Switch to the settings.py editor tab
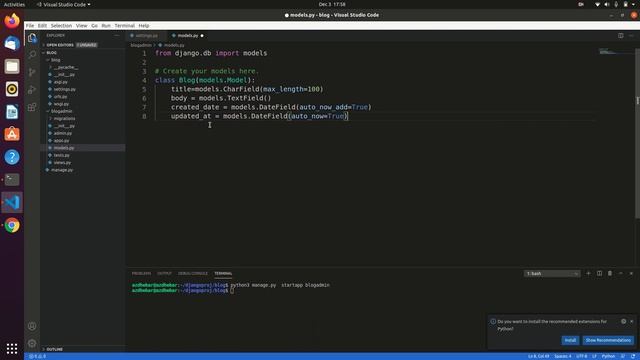 point(147,36)
